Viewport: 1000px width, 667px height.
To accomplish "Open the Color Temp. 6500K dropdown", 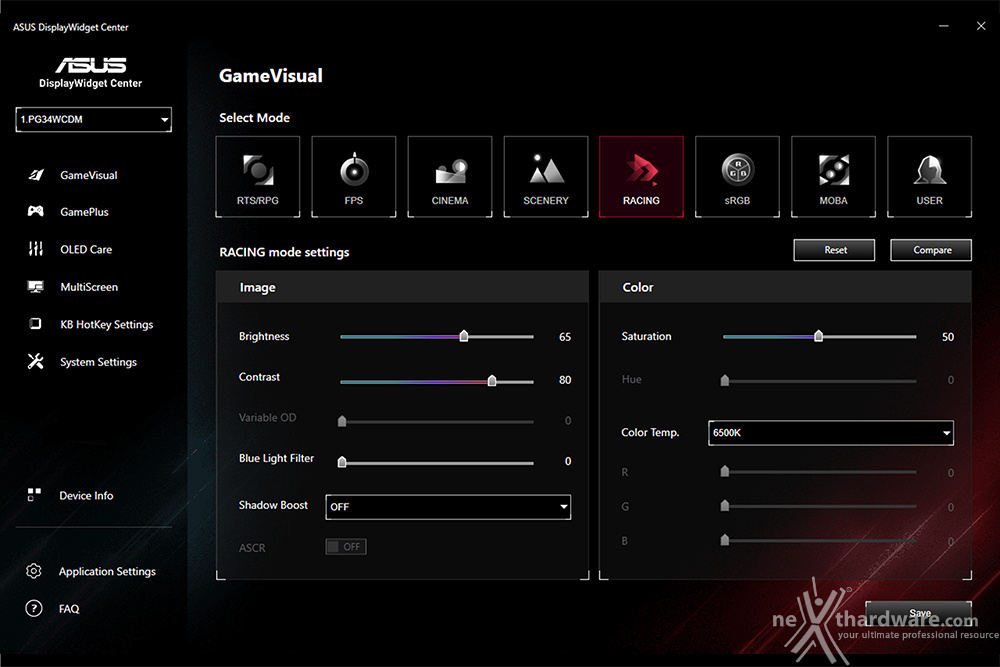I will pyautogui.click(x=831, y=433).
